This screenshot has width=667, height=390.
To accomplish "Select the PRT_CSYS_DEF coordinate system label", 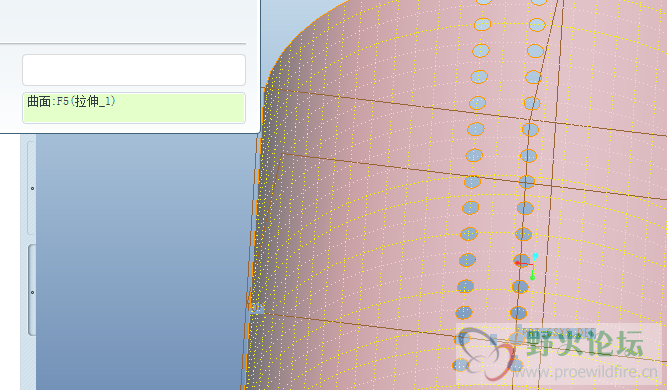I will pyautogui.click(x=555, y=332).
